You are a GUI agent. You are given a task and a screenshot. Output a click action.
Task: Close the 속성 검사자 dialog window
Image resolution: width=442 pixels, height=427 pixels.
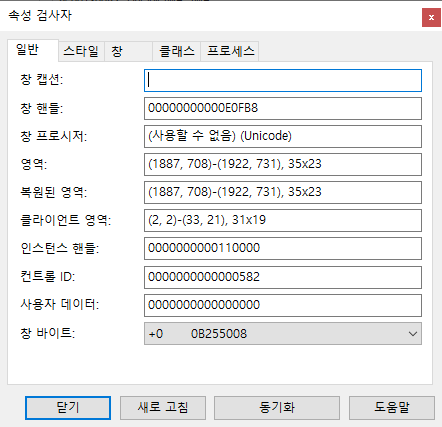tap(431, 17)
